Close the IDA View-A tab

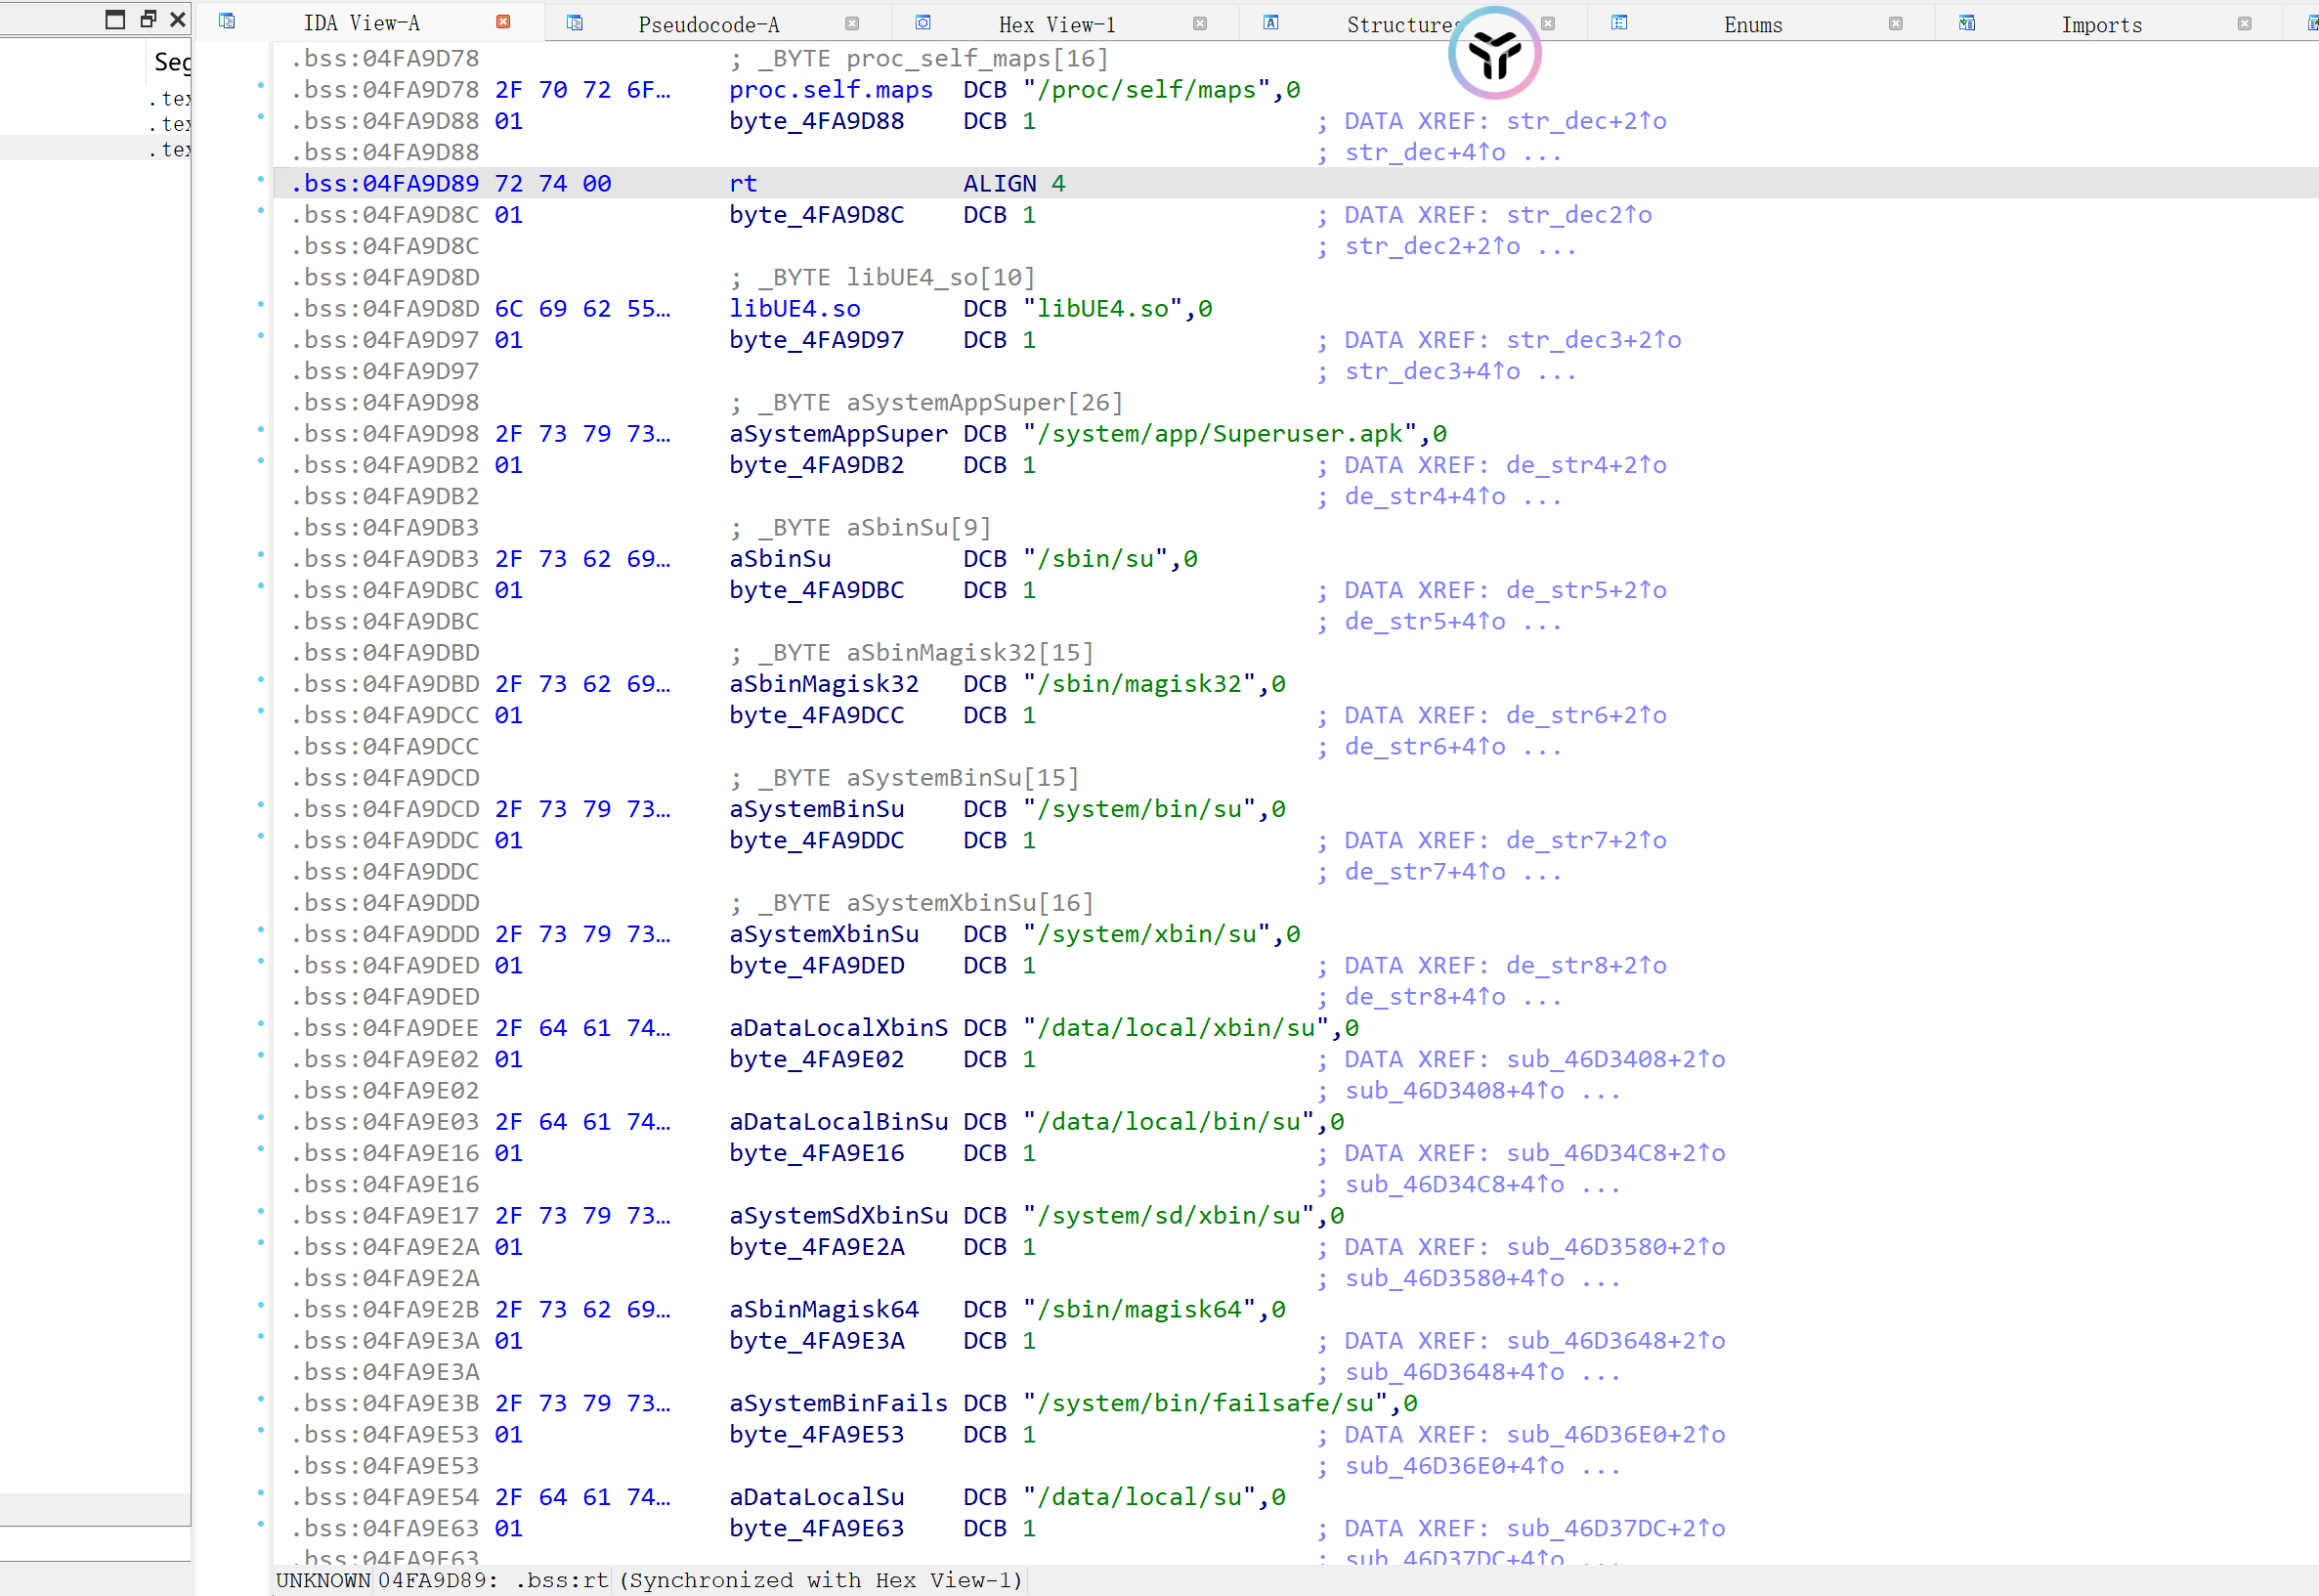tap(504, 22)
